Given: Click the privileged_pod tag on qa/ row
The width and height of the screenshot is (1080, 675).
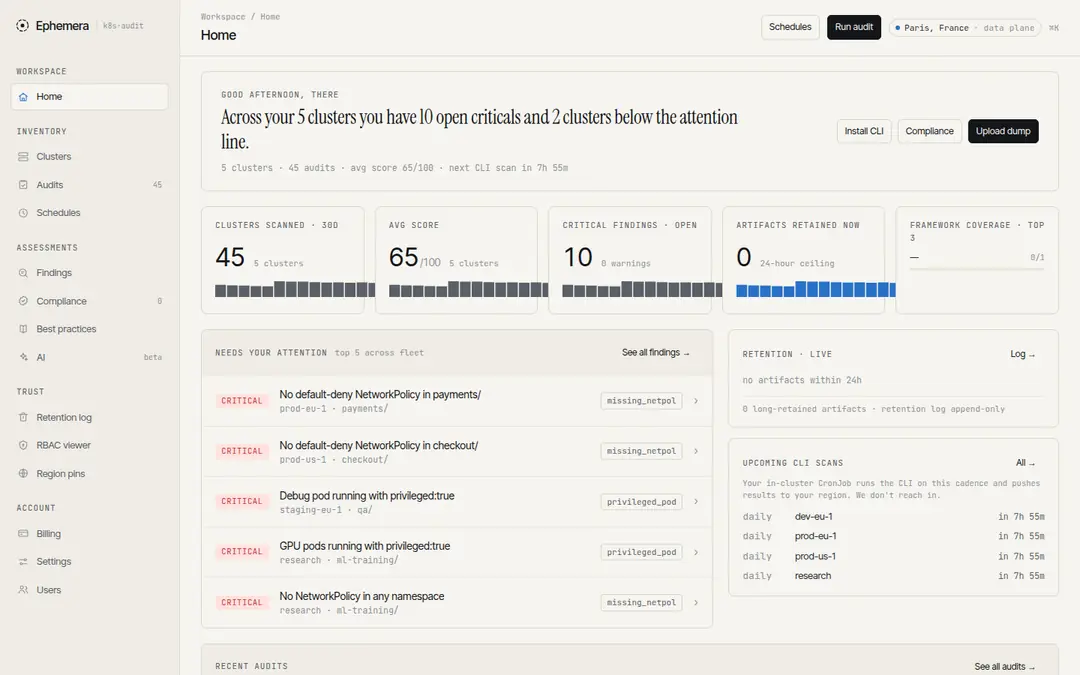Looking at the screenshot, I should (641, 501).
